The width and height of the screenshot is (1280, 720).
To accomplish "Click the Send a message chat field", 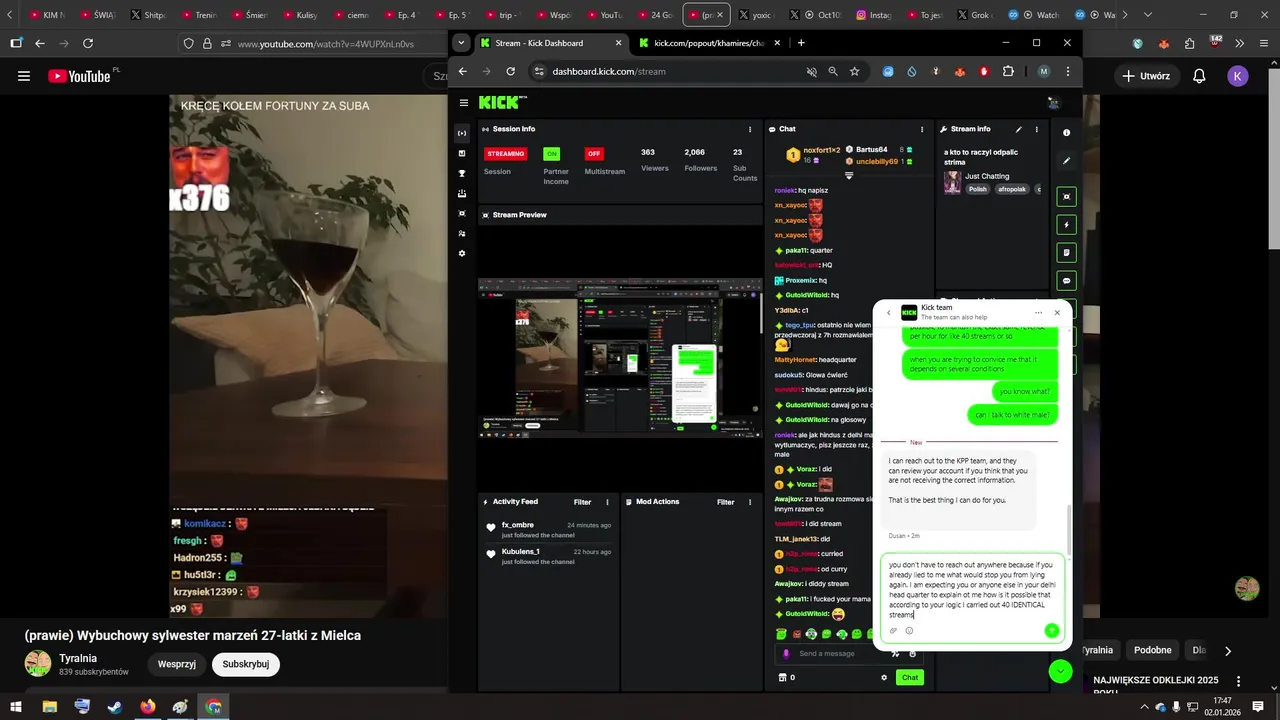I will [840, 654].
